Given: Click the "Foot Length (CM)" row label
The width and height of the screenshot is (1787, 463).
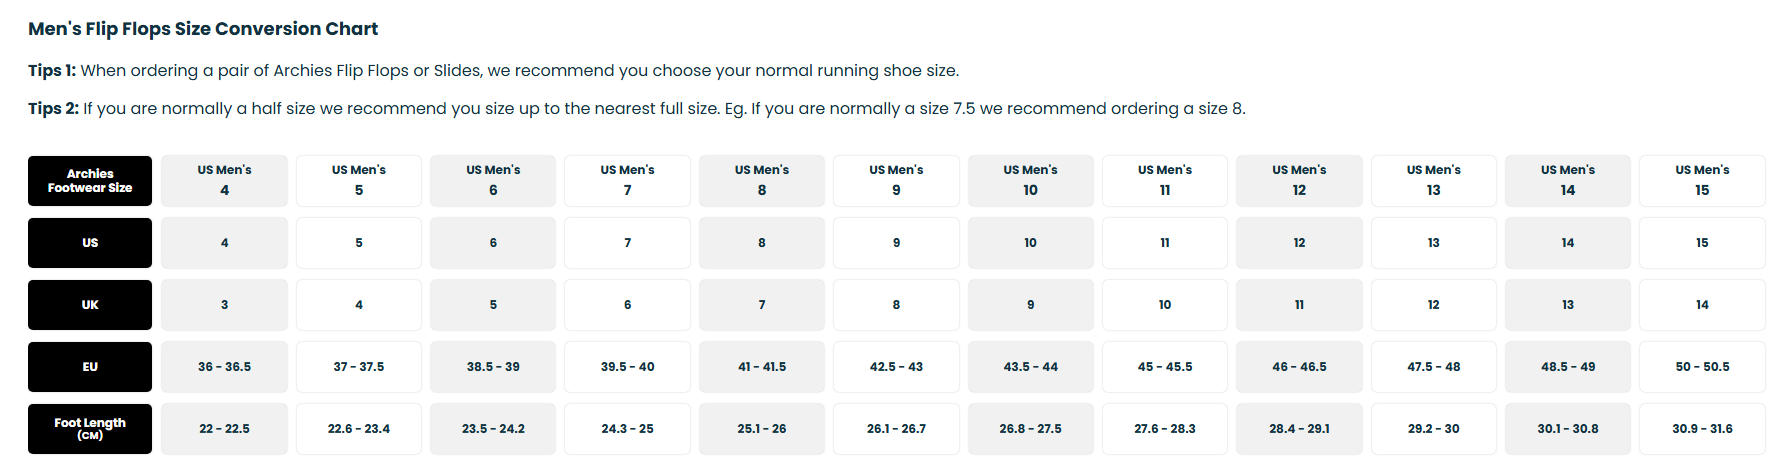Looking at the screenshot, I should pyautogui.click(x=90, y=429).
